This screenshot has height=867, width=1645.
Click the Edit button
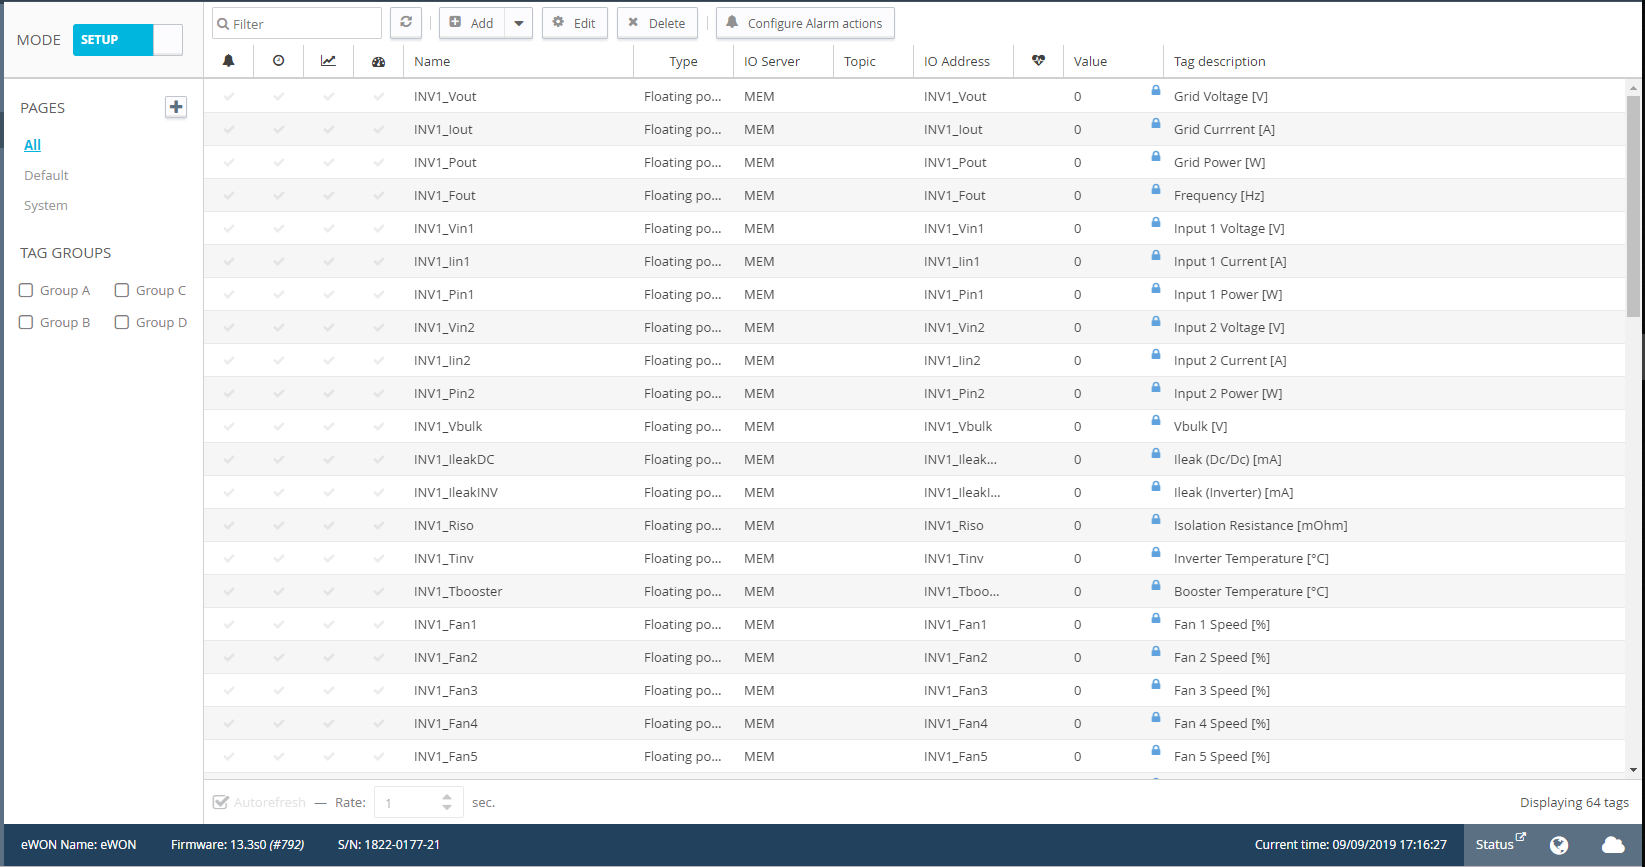(575, 23)
